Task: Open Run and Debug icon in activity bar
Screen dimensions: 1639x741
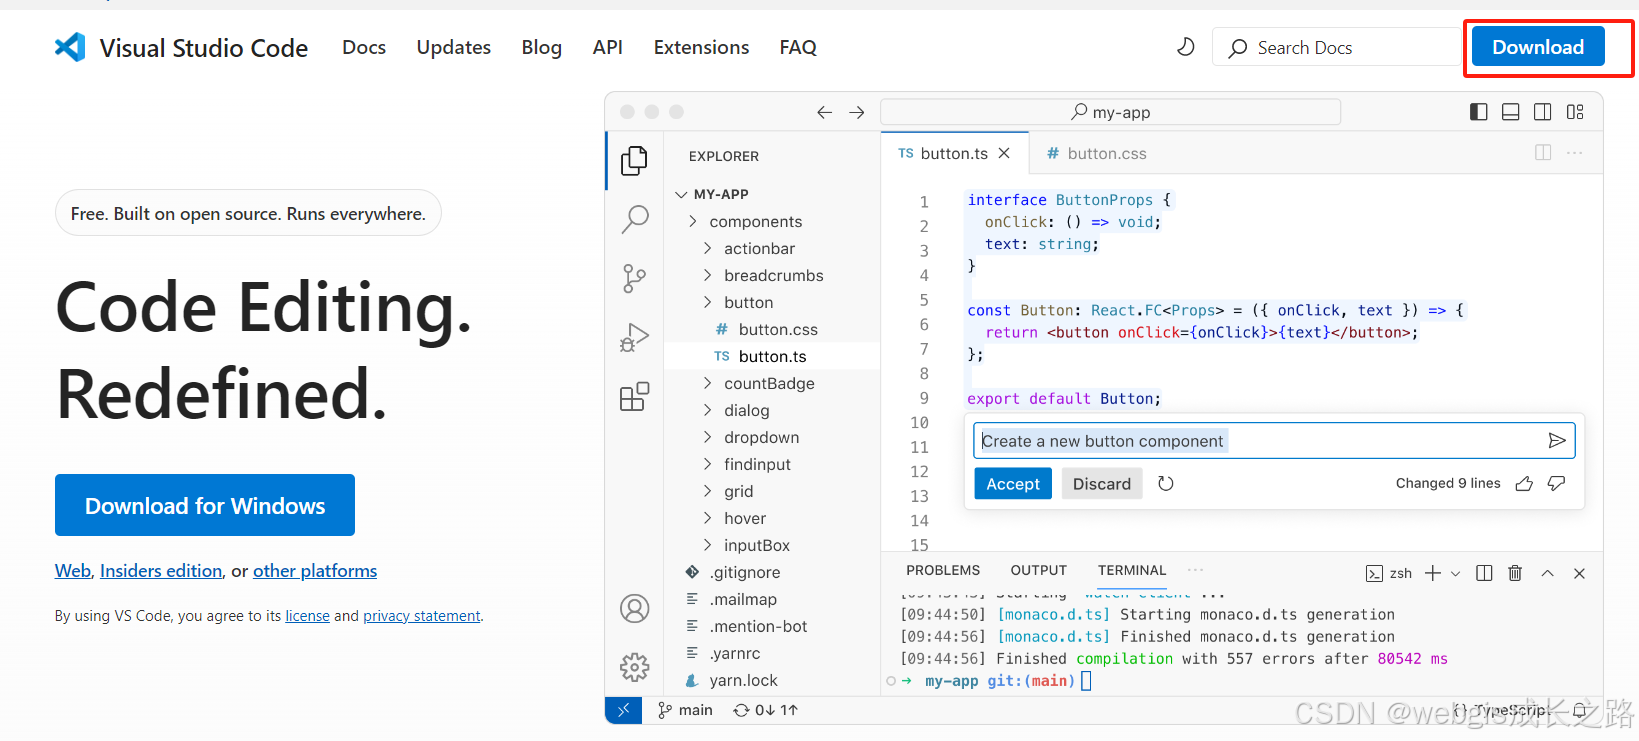Action: [634, 338]
